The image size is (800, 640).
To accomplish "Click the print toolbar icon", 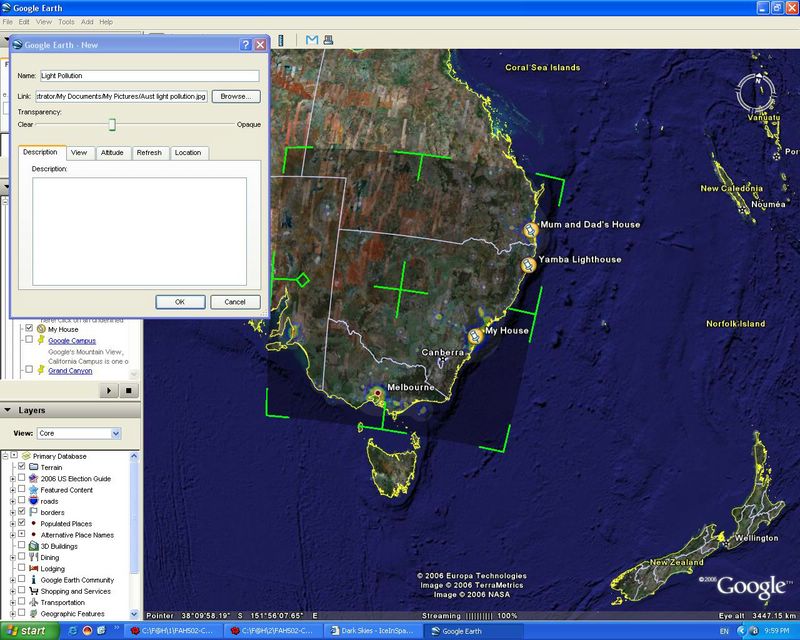I will pos(328,40).
